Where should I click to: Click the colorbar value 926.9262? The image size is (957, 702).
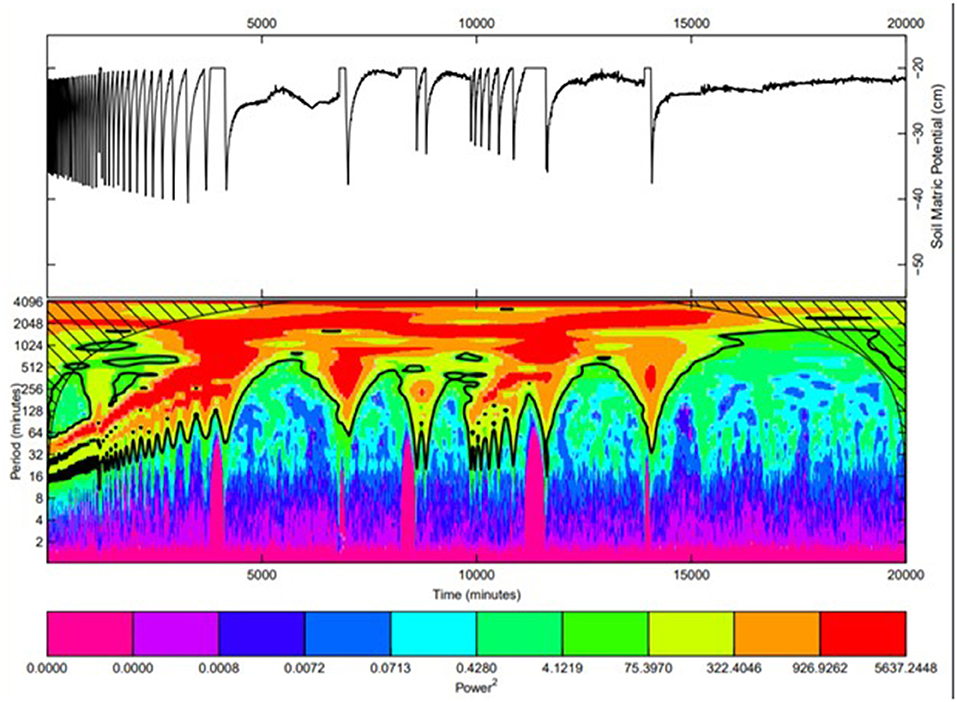point(820,668)
